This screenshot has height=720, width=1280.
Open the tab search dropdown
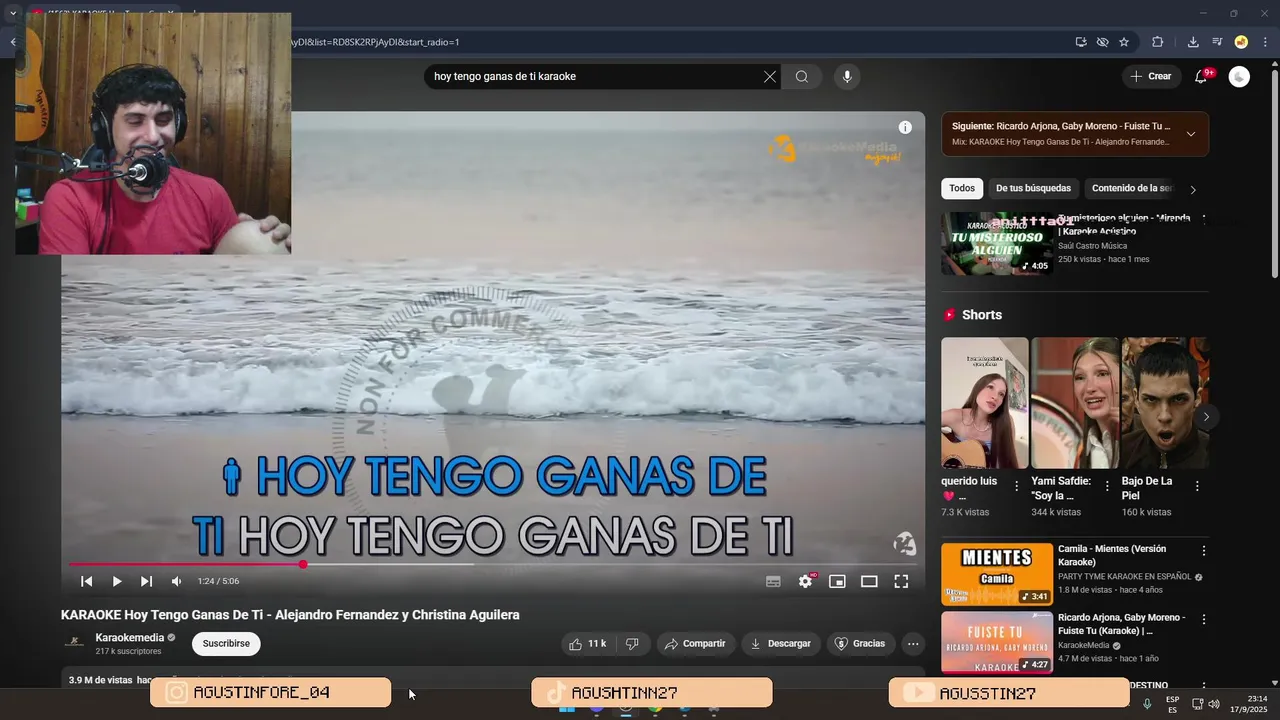[x=13, y=13]
